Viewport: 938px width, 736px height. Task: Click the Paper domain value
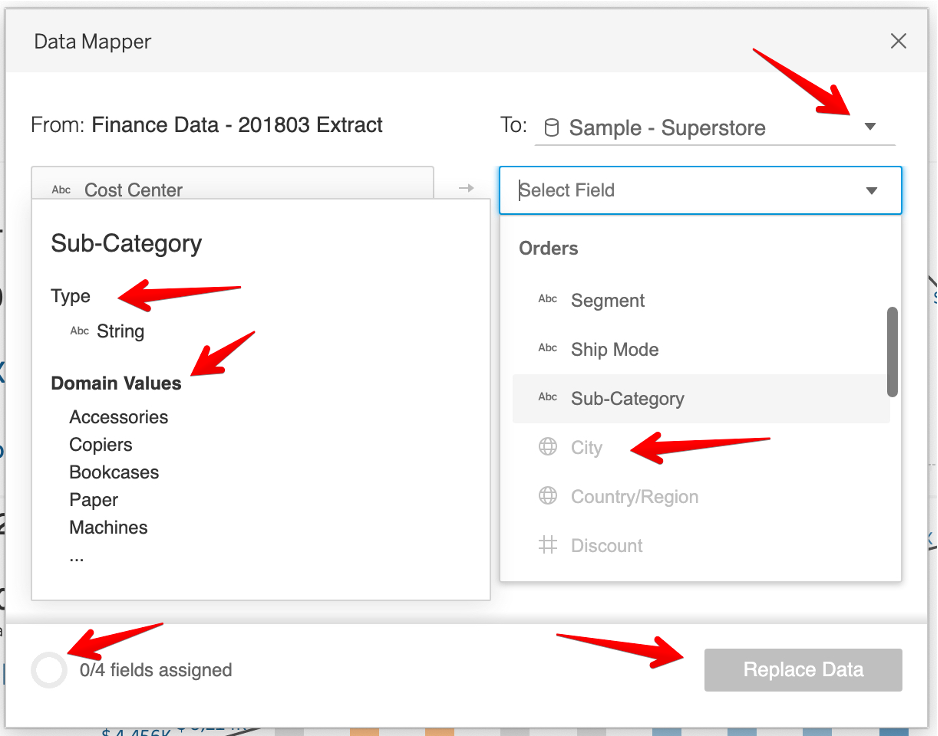pyautogui.click(x=93, y=500)
